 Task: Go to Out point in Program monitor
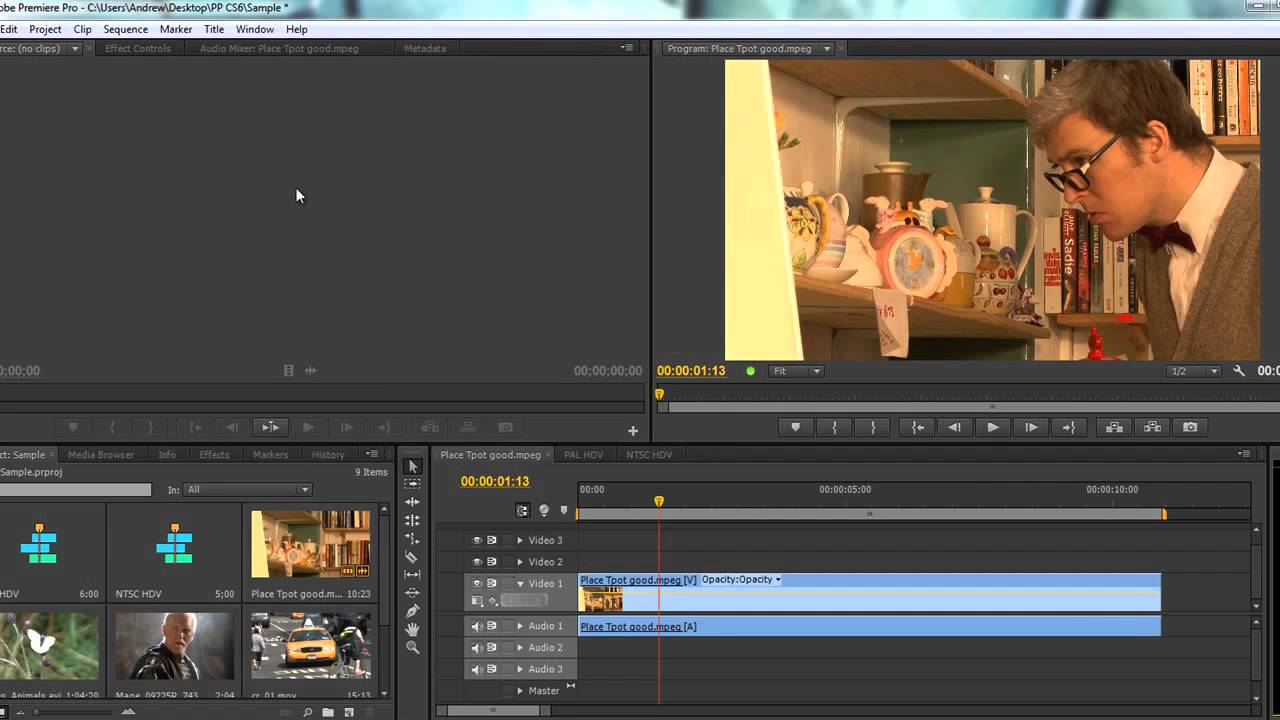tap(1069, 427)
